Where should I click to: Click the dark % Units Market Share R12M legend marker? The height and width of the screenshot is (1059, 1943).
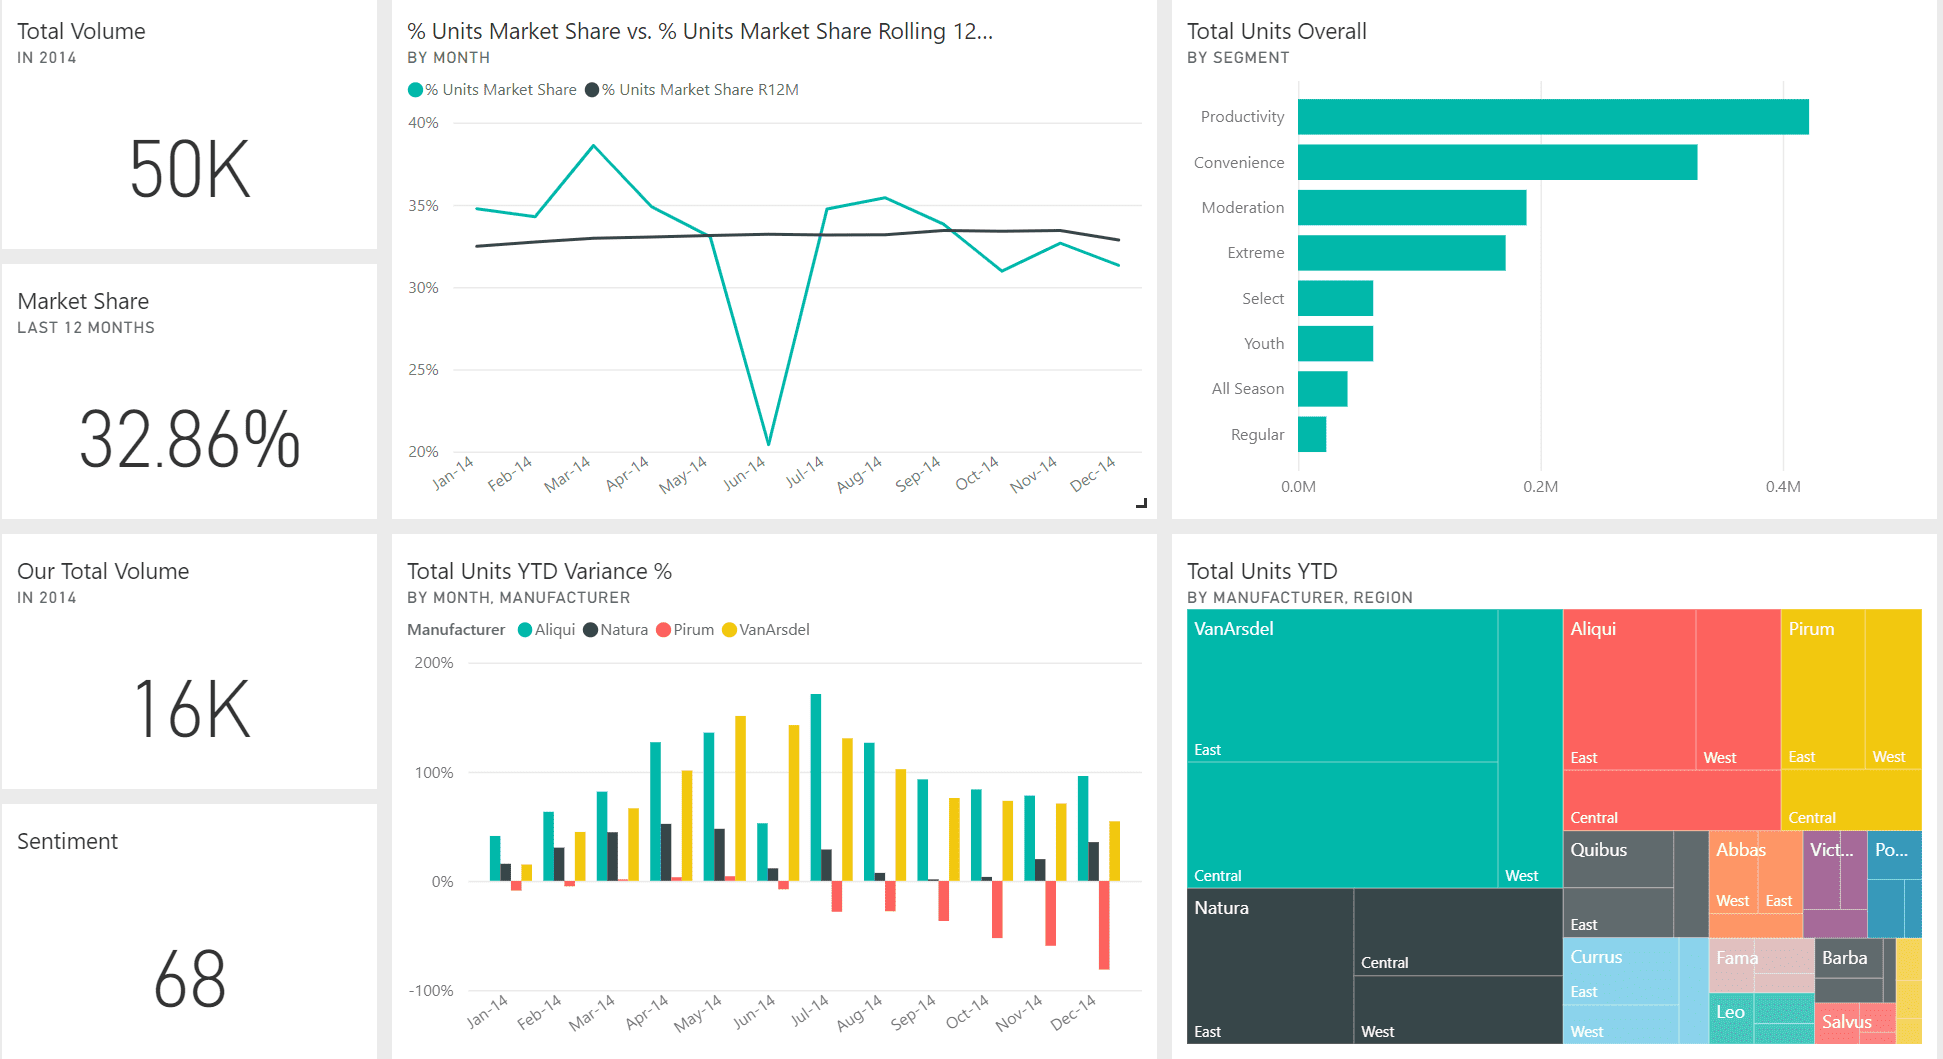click(592, 90)
